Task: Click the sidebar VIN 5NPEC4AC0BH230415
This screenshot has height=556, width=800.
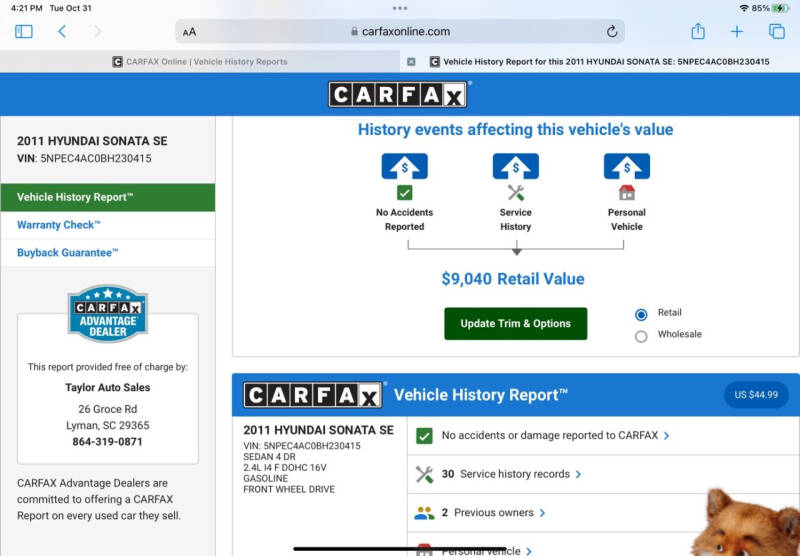Action: click(84, 159)
